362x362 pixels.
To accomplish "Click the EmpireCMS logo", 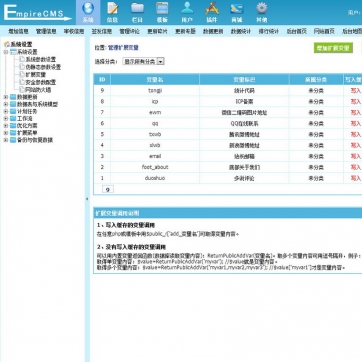I will (x=37, y=13).
